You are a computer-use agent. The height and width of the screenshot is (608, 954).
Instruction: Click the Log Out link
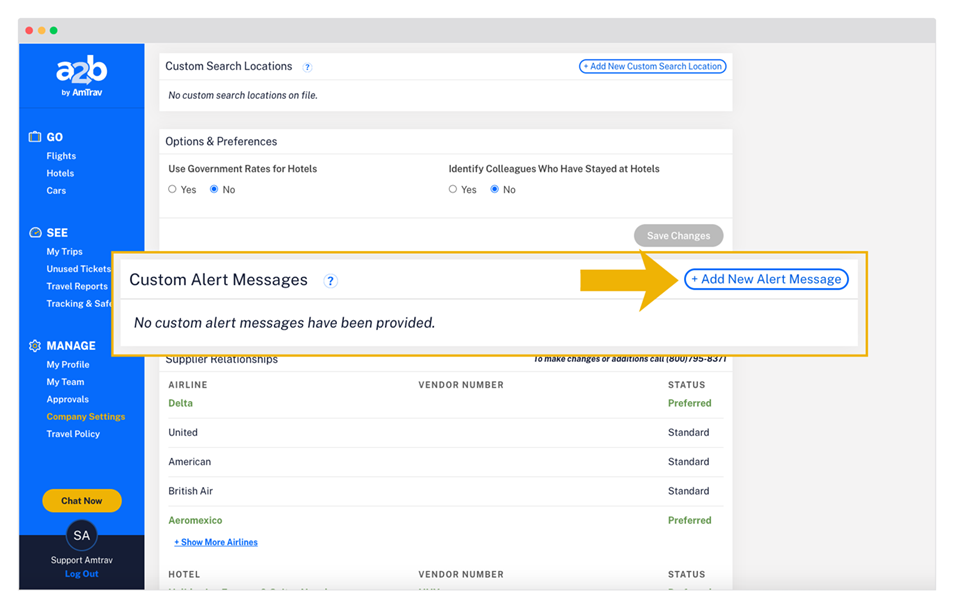pos(81,574)
